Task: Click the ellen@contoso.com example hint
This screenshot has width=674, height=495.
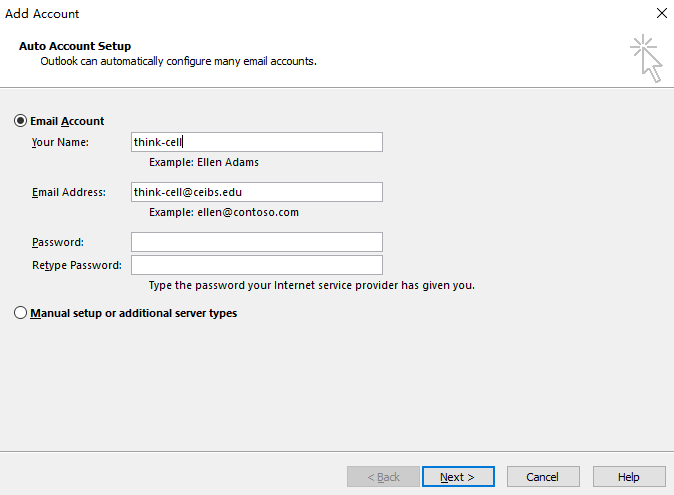Action: 224,212
